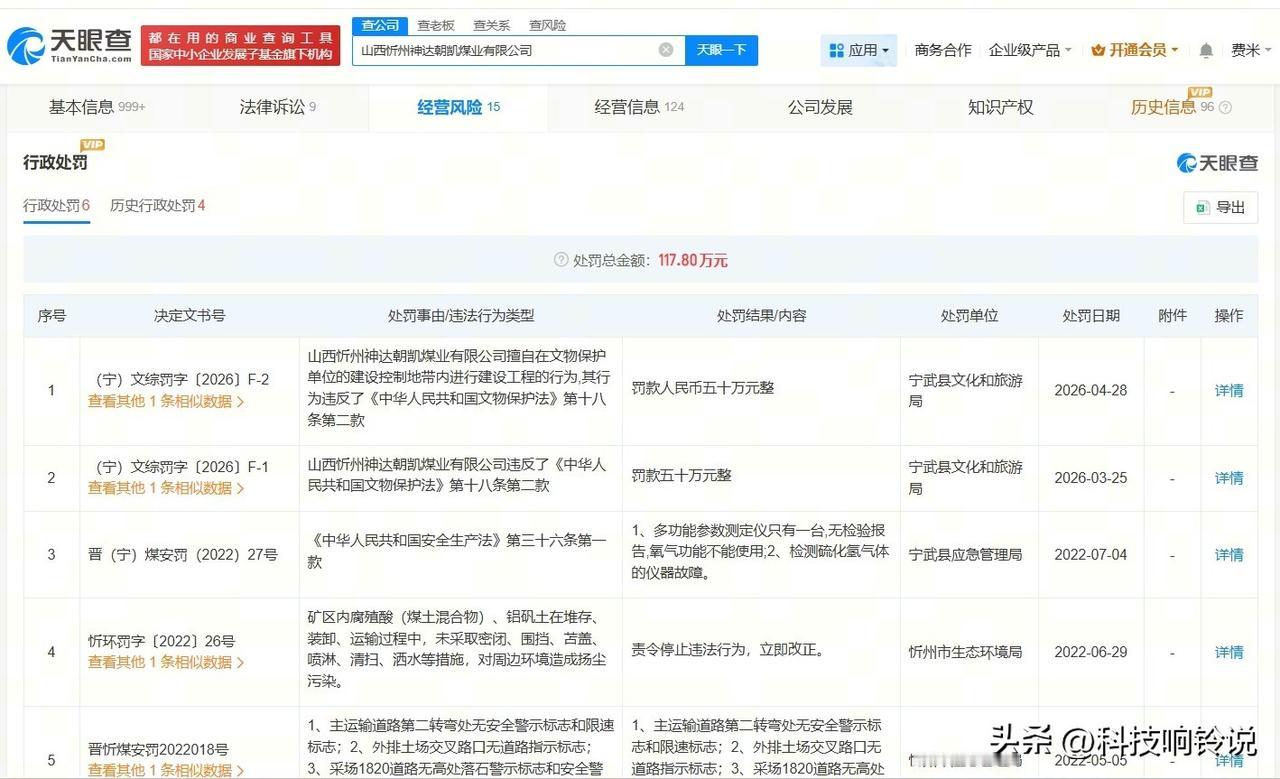Viewport: 1280px width, 779px height.
Task: Open the 知识产权 tab
Action: pos(1000,107)
